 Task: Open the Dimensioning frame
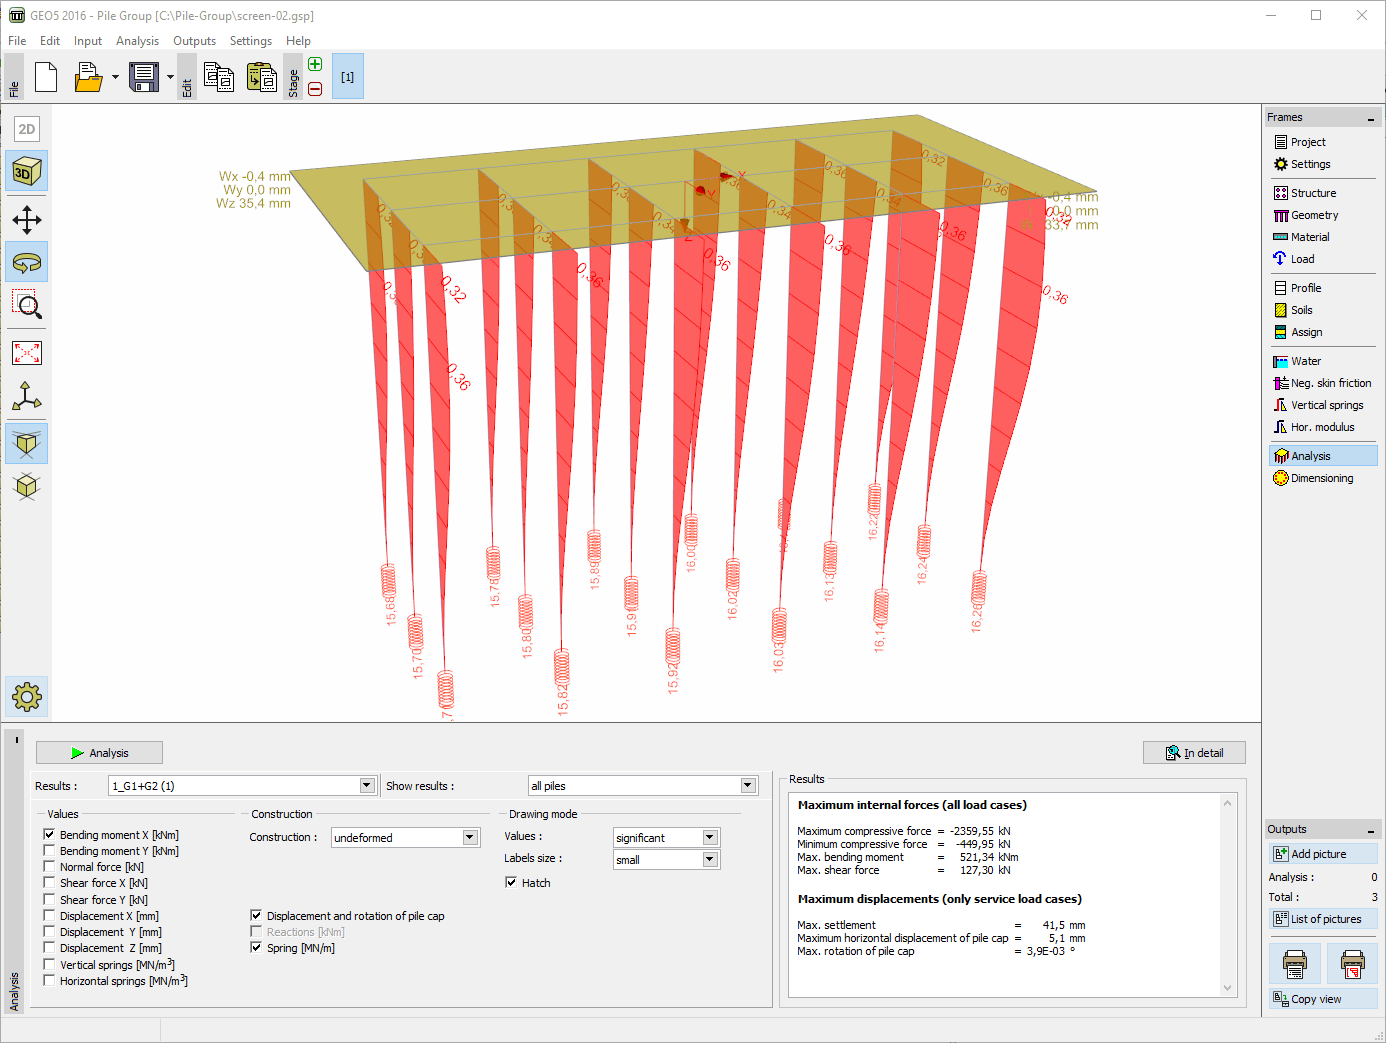tap(1321, 478)
